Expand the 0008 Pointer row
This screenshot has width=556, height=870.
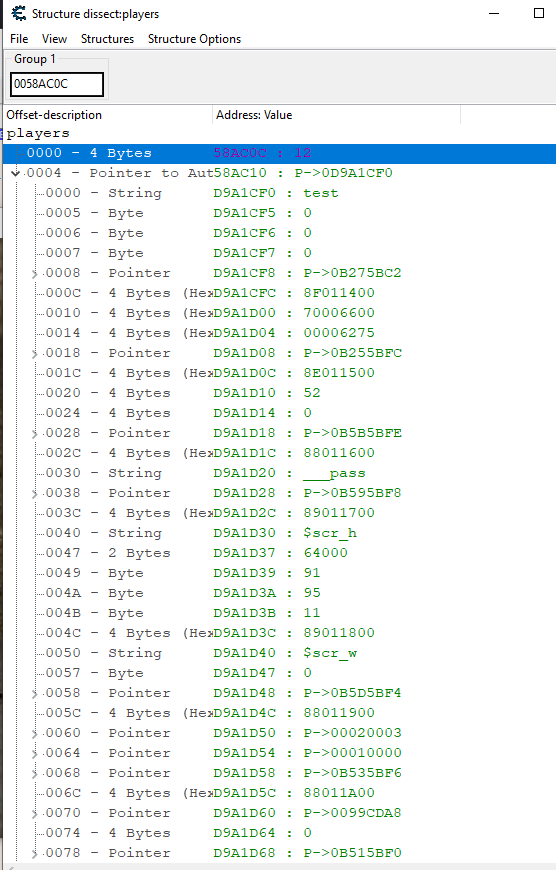click(34, 274)
